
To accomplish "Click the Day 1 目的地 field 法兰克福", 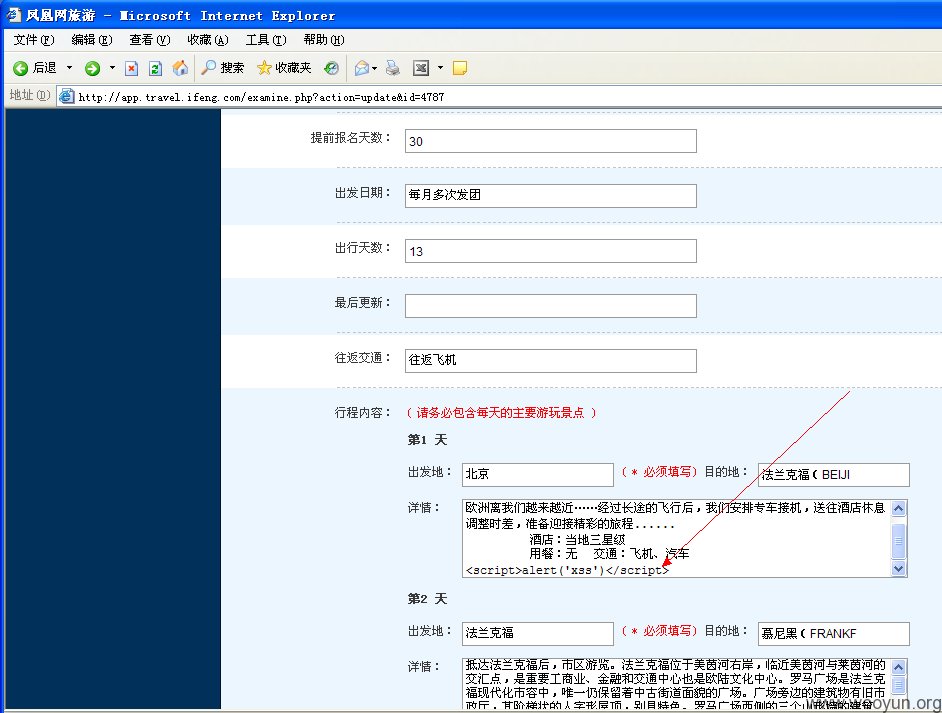I will point(834,475).
